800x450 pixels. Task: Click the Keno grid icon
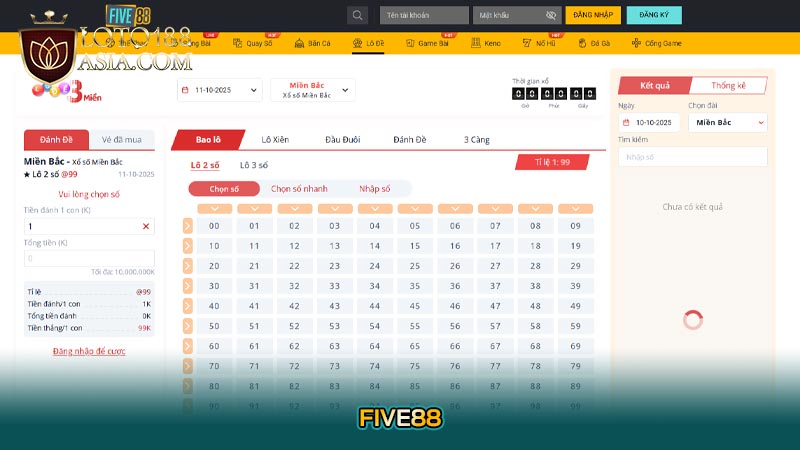point(476,43)
